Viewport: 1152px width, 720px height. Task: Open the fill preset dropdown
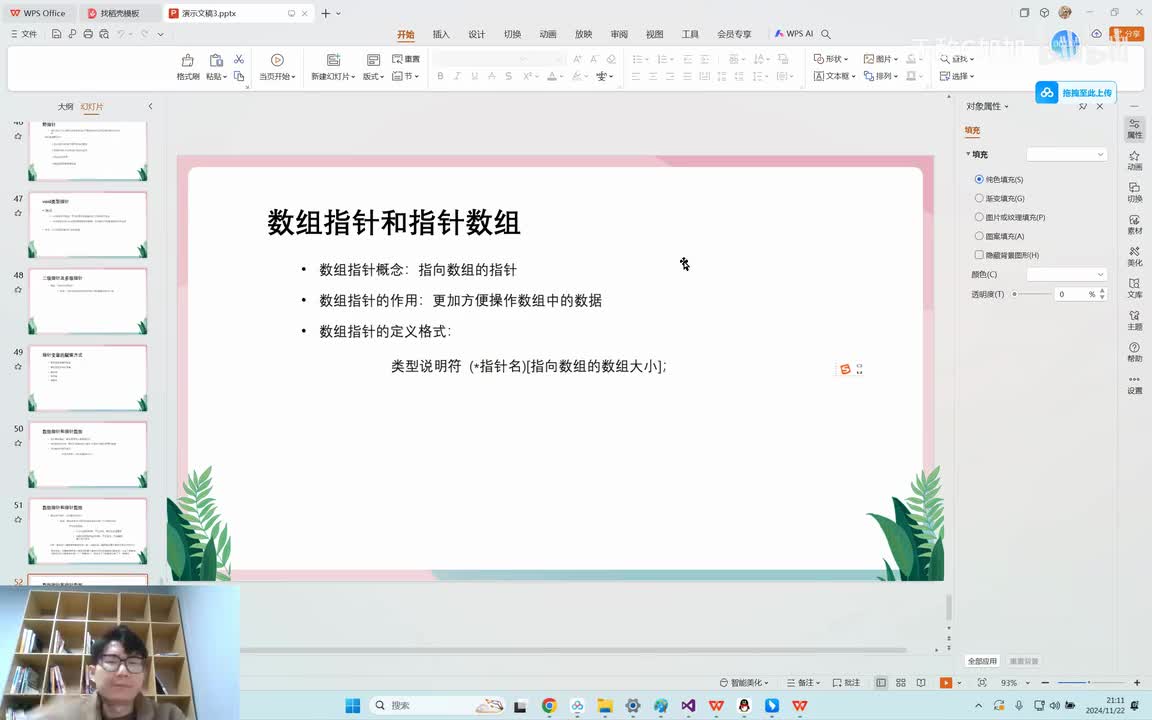tap(1067, 154)
